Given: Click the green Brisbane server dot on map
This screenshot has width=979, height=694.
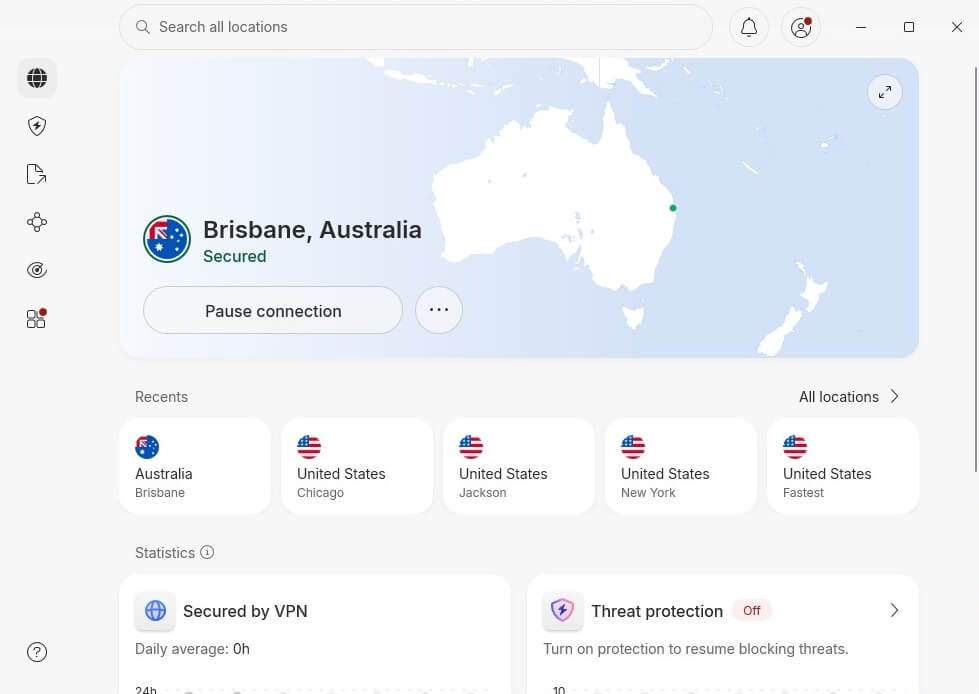Looking at the screenshot, I should click(673, 208).
